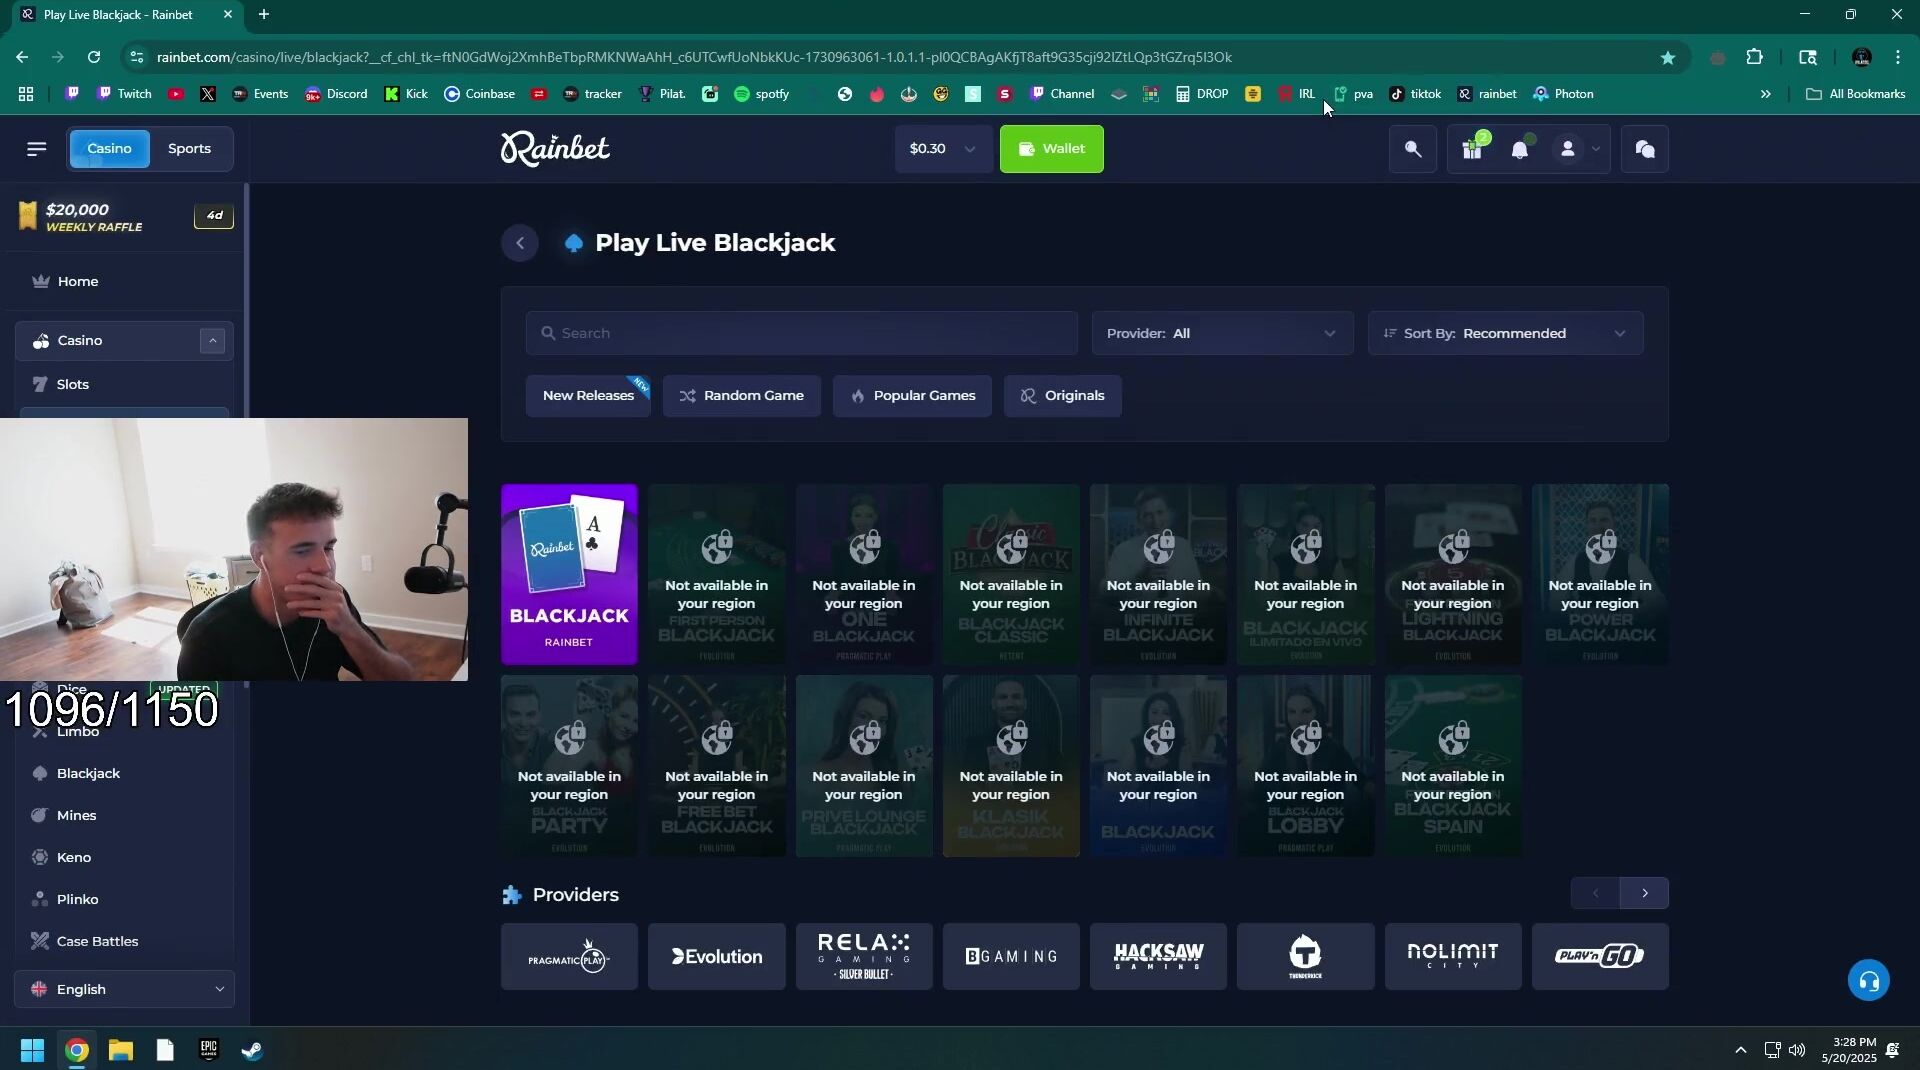Open the chat bubble icon
This screenshot has width=1920, height=1070.
[1645, 149]
